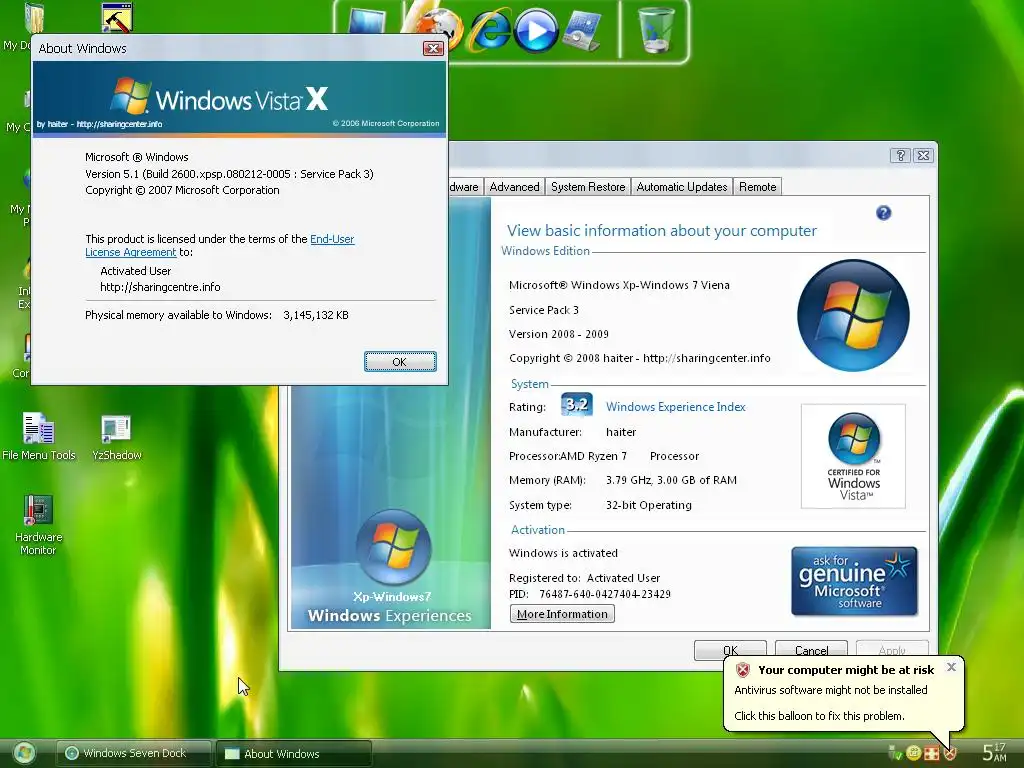Open the Windows Experience Index link
This screenshot has height=768, width=1024.
(675, 407)
